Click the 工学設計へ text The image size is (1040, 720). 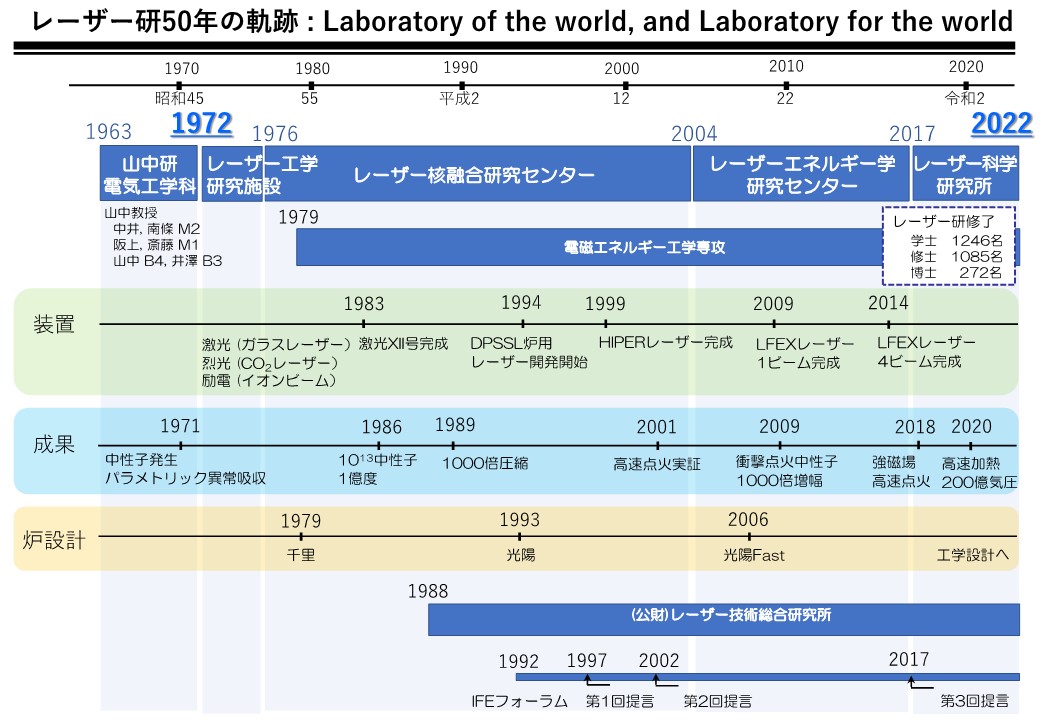coord(972,555)
